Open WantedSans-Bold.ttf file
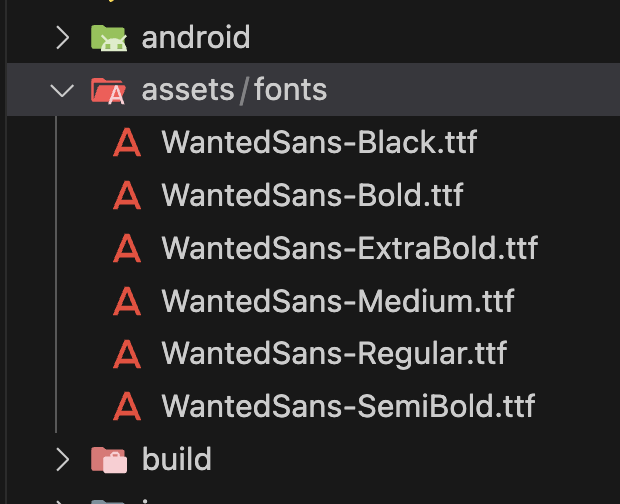Viewport: 620px width, 504px height. pos(312,195)
